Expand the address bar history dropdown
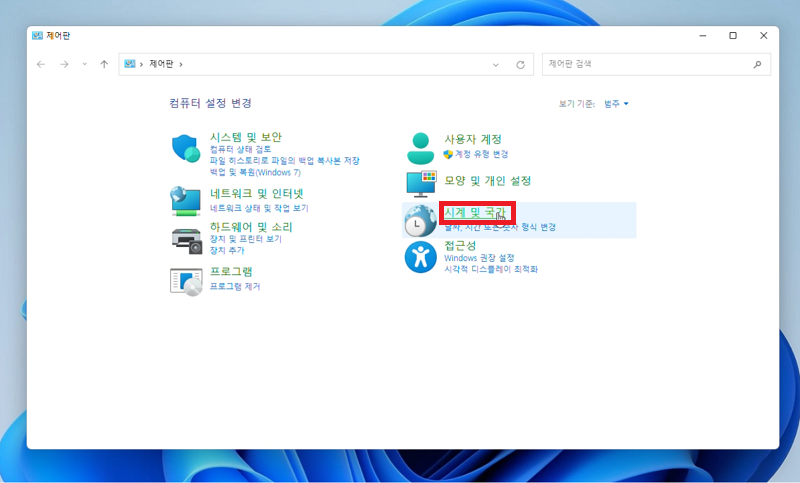 tap(495, 65)
